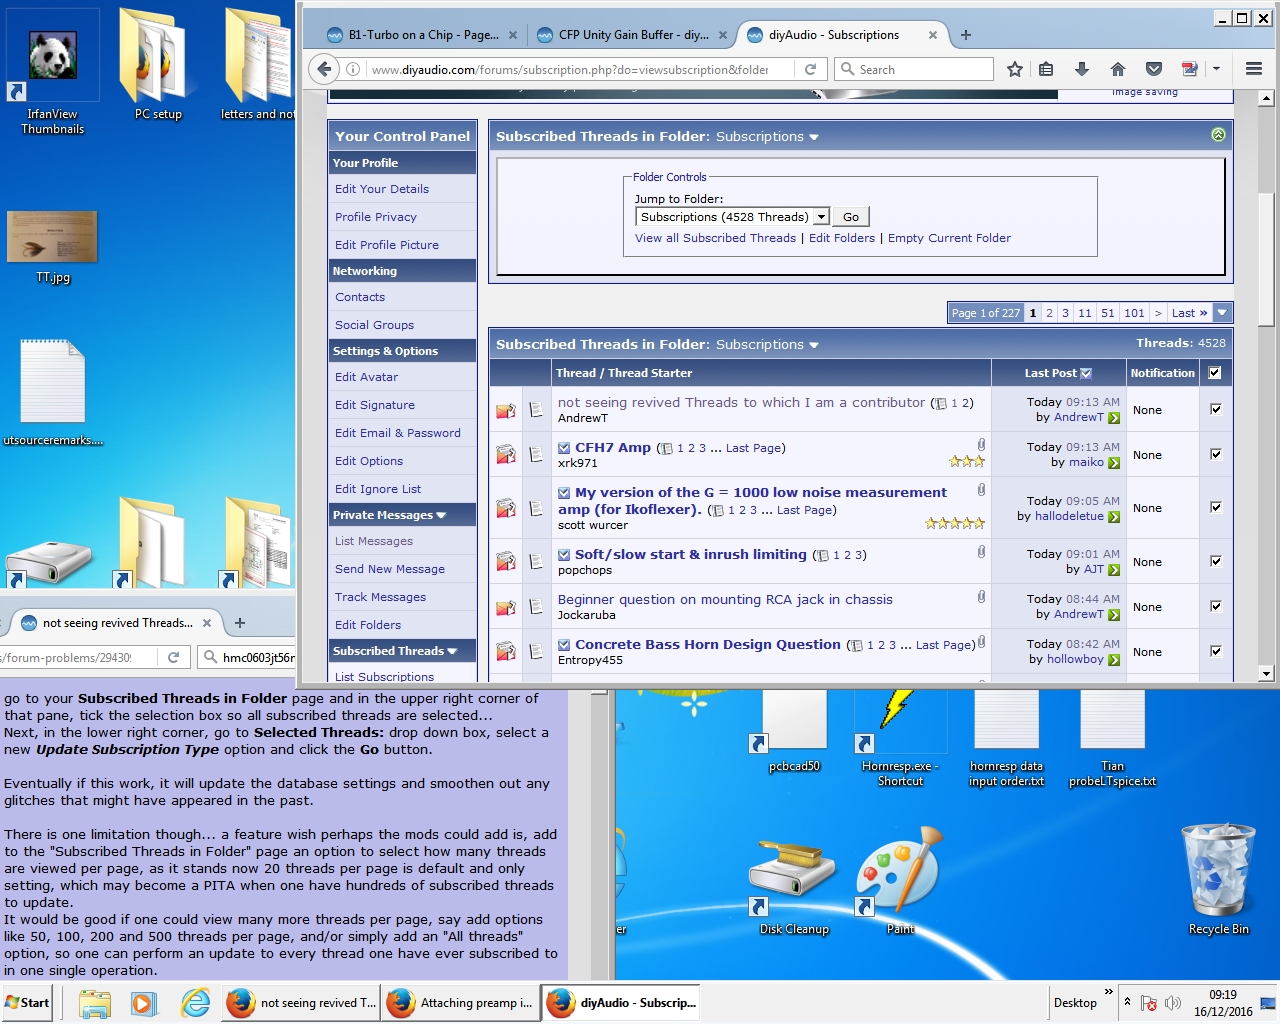Click the page scrollbar down arrow in Firefox
1280x1024 pixels.
click(1266, 673)
